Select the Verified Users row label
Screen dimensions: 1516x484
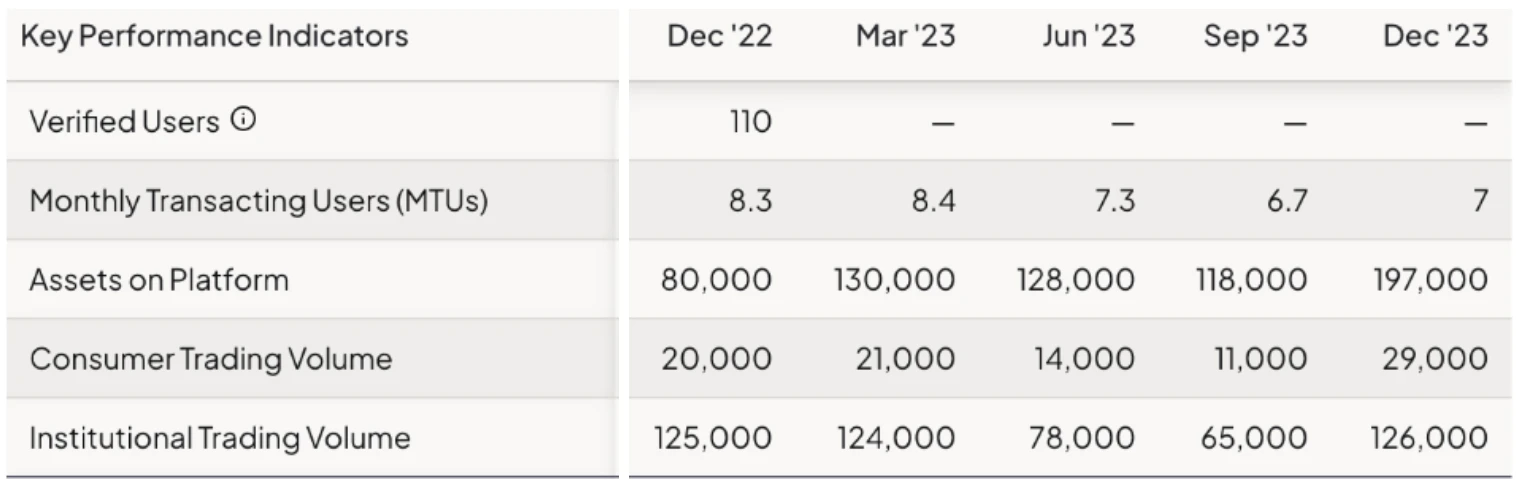(x=124, y=122)
